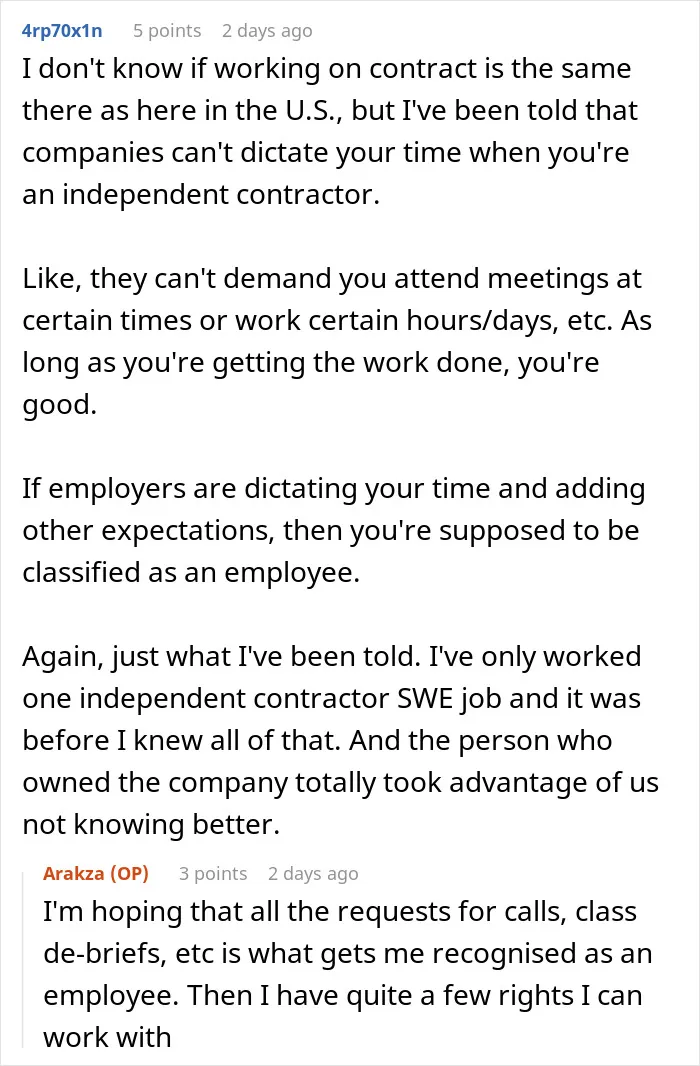Click the paragraph starting 'If employers are dictating'
This screenshot has height=1066, width=700.
point(334,530)
